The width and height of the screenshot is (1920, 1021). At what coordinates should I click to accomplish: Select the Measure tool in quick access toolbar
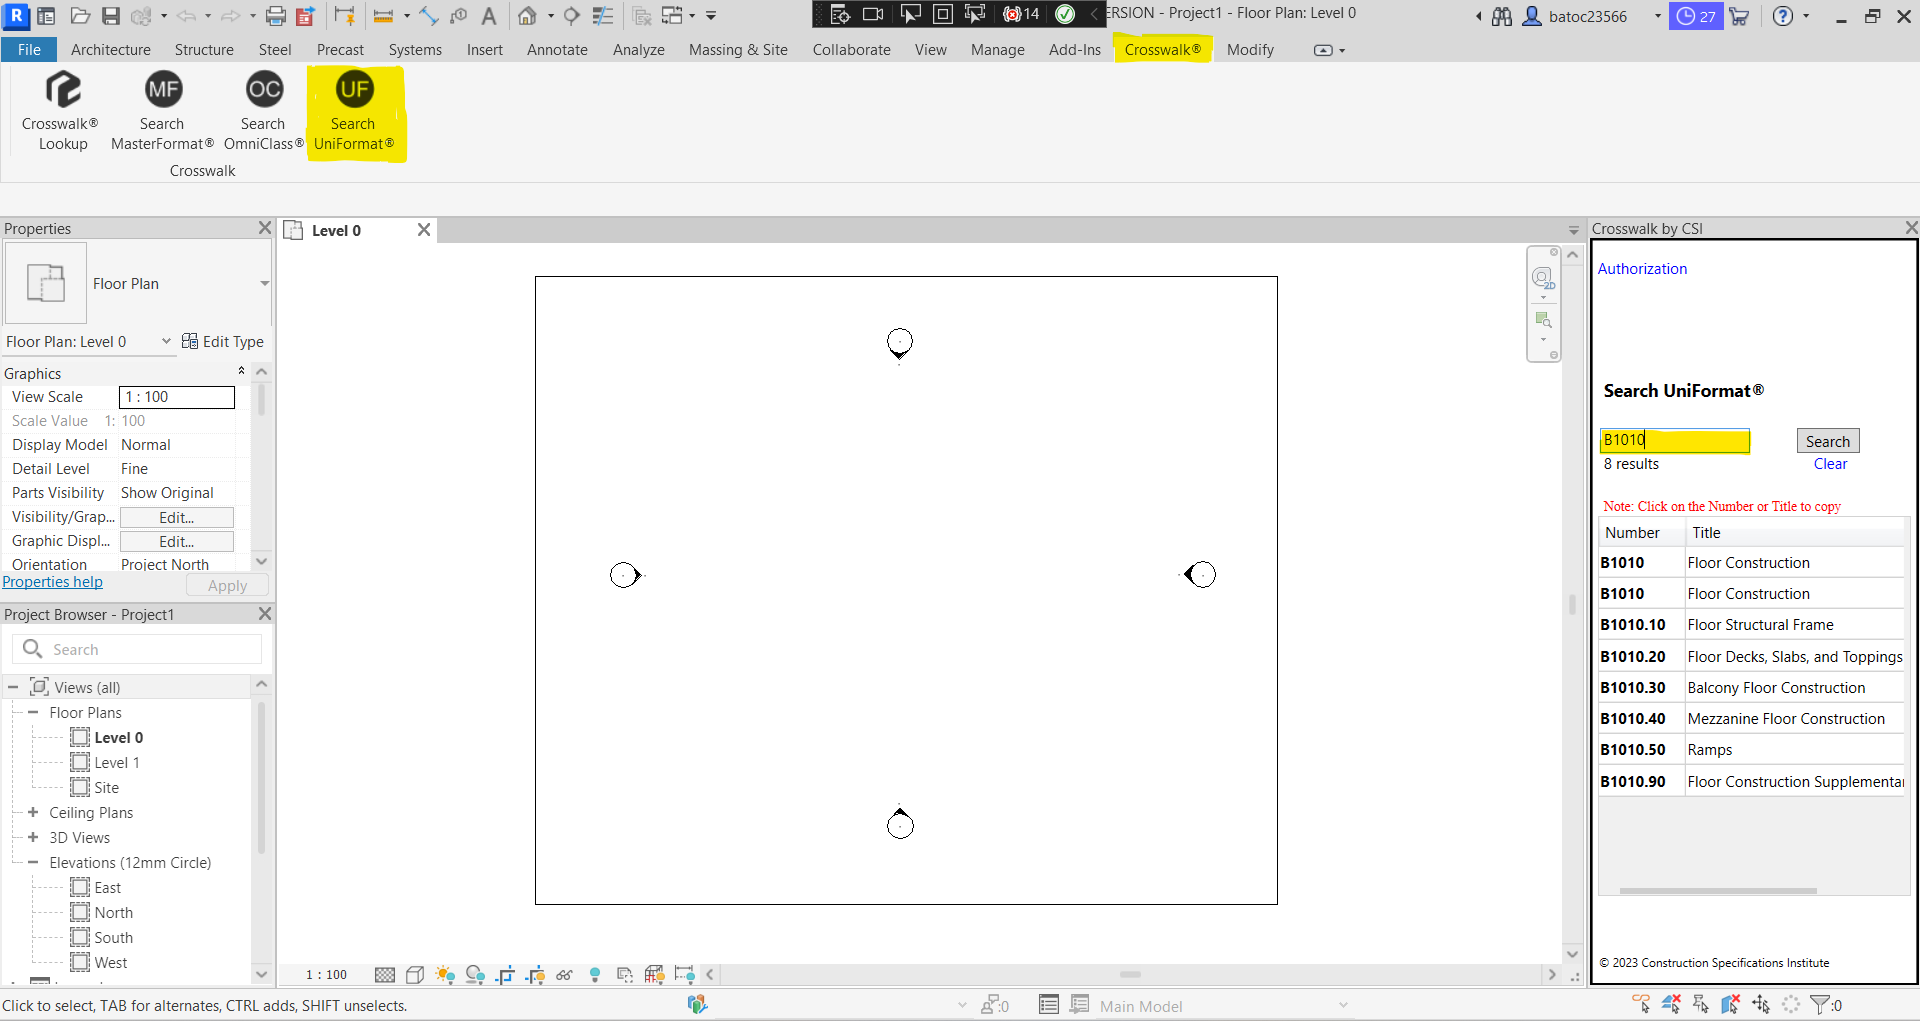click(383, 16)
